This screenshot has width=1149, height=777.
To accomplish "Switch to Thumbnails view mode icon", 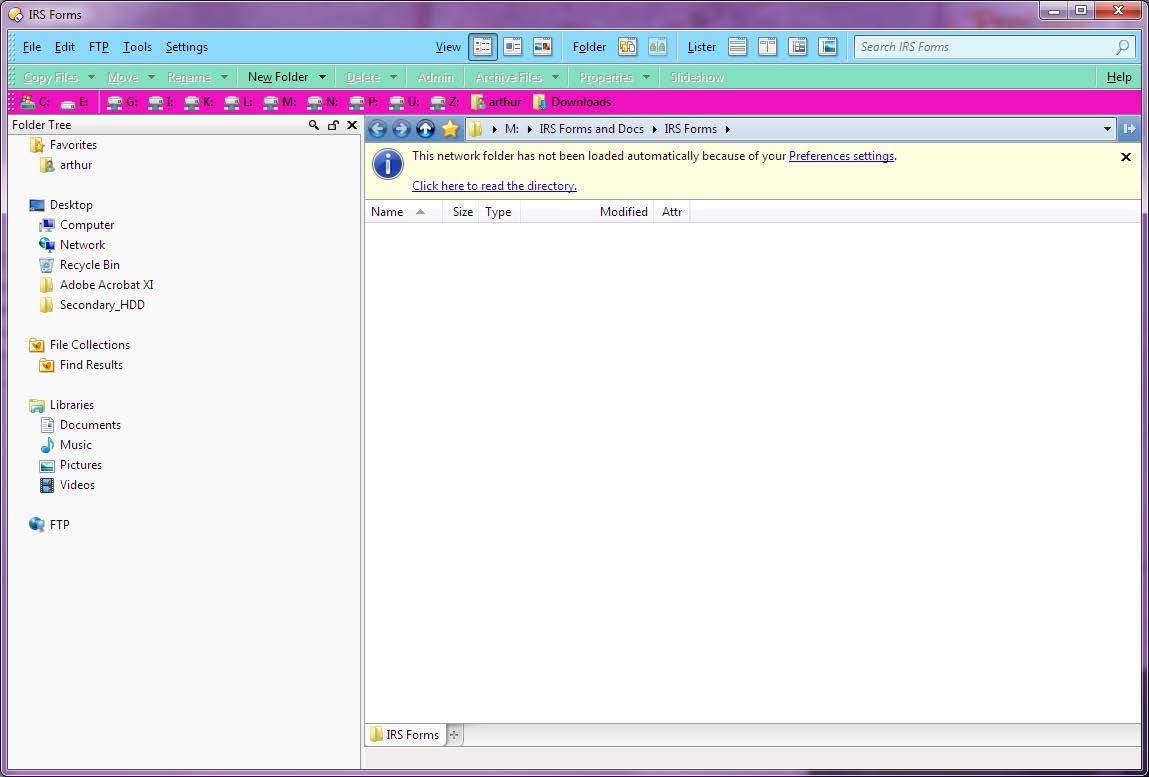I will [542, 47].
